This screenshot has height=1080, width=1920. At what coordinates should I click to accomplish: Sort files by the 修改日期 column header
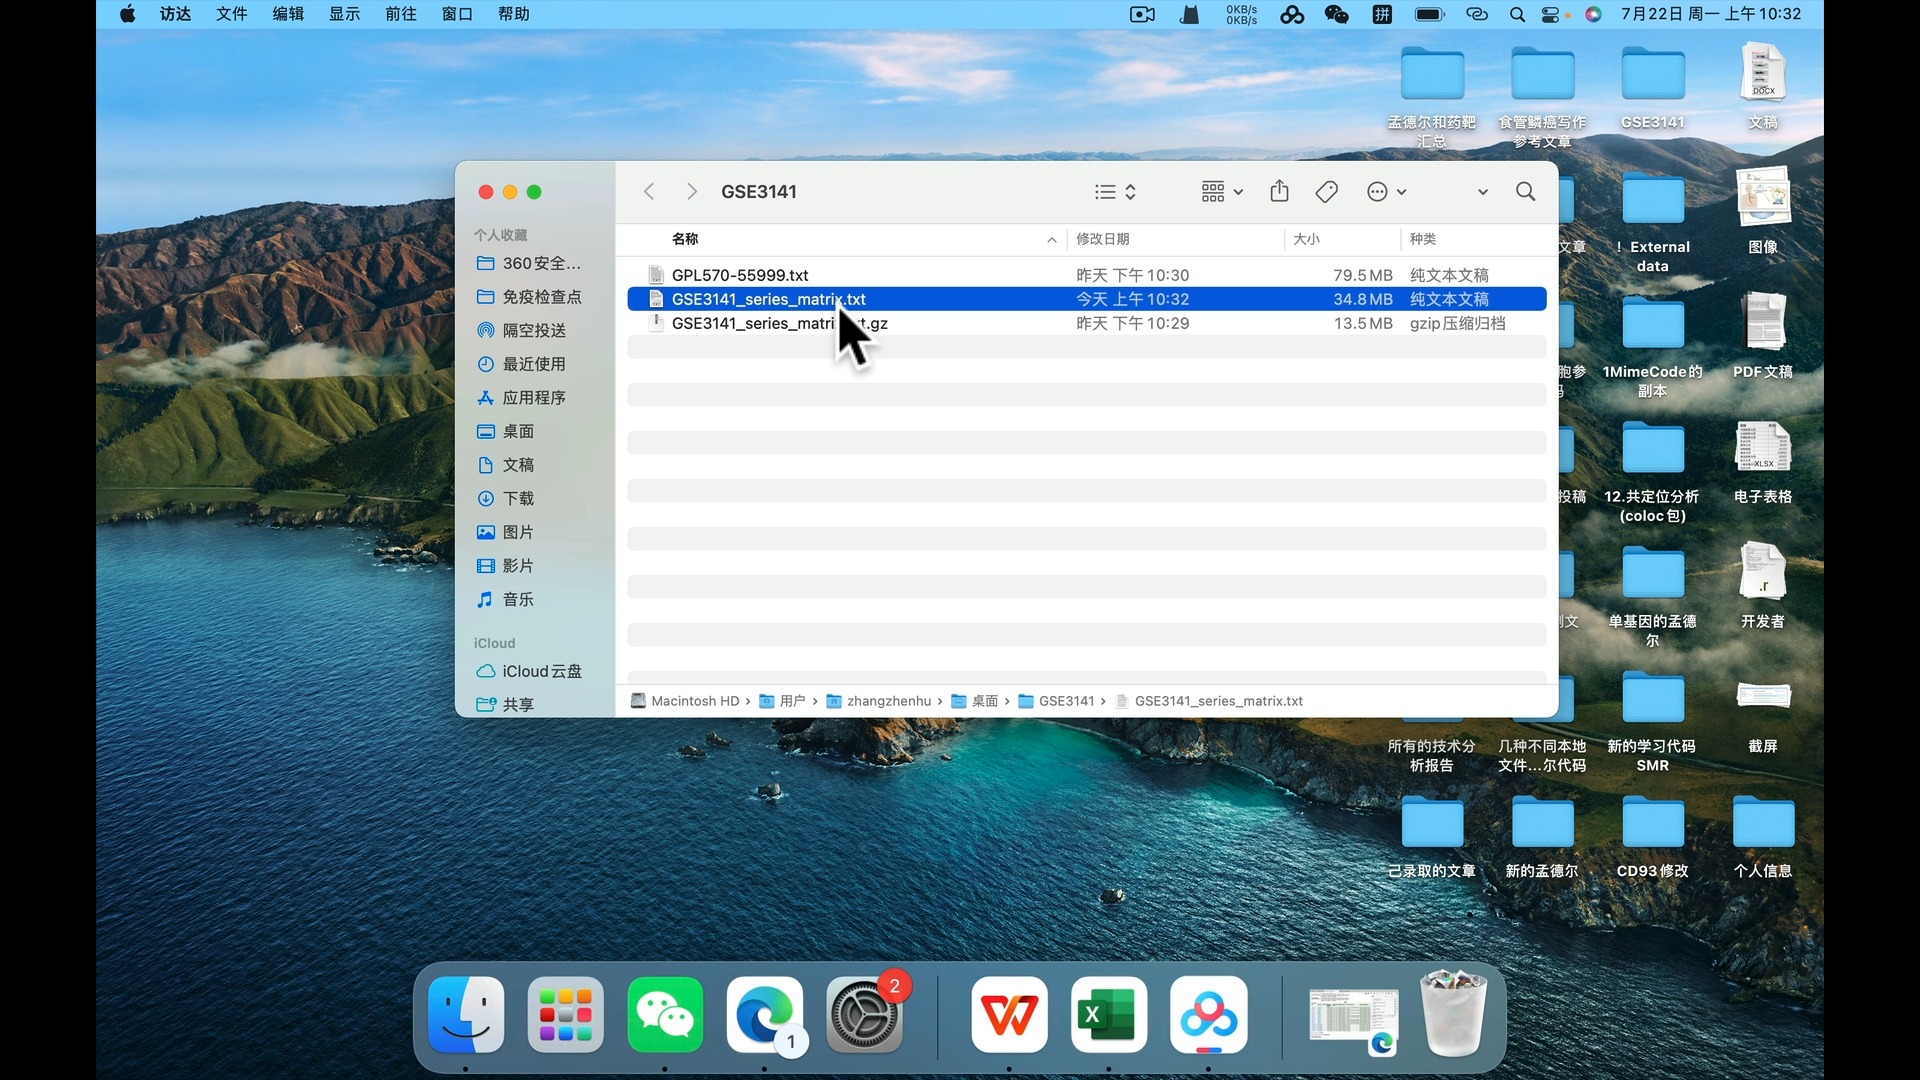pyautogui.click(x=1102, y=239)
